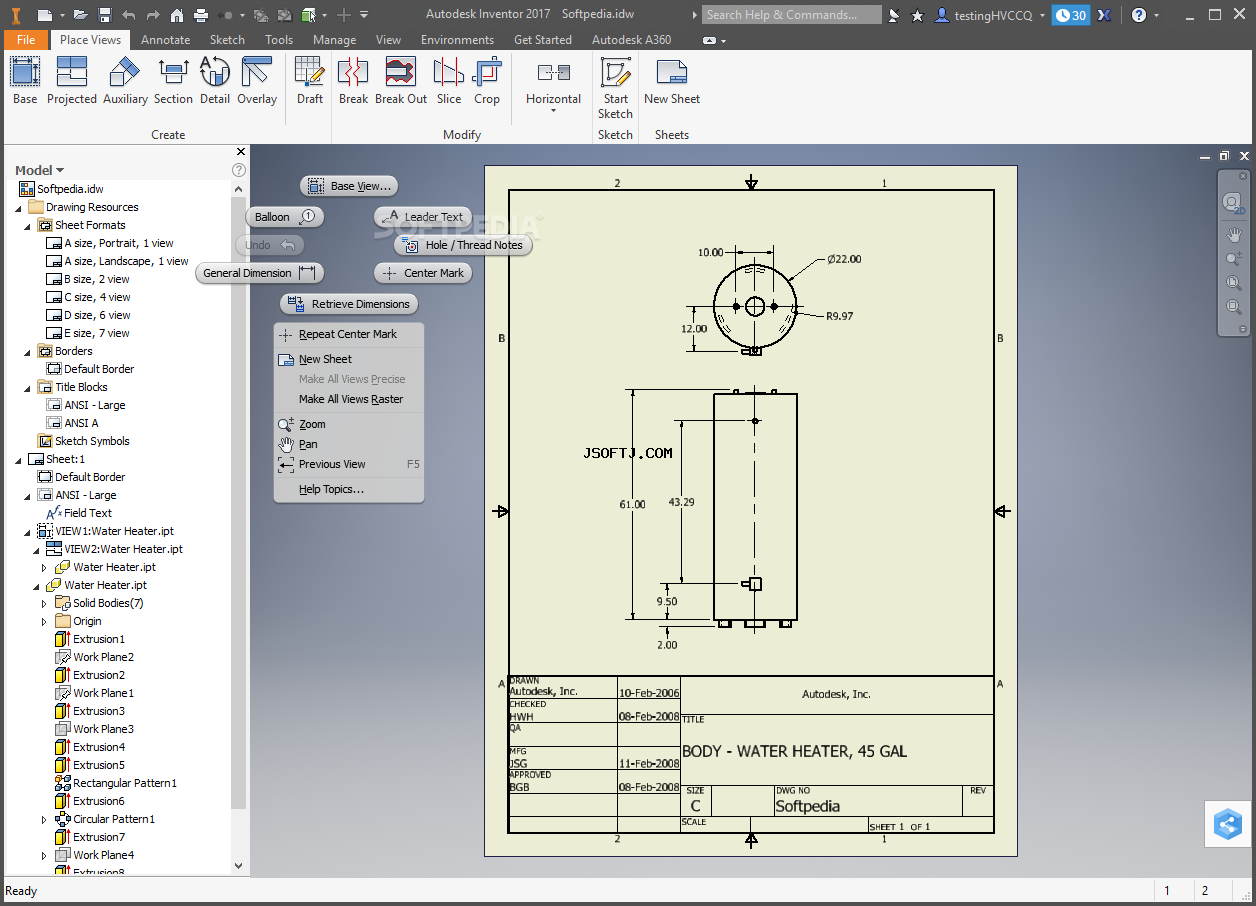Click the Favorites star icon

pos(917,15)
